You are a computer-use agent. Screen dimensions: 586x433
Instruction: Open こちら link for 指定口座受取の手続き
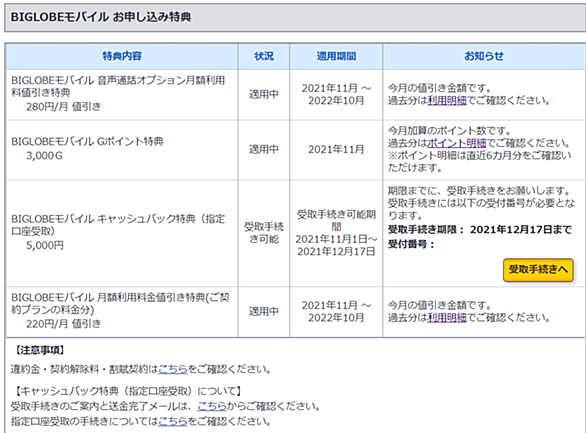pyautogui.click(x=173, y=421)
